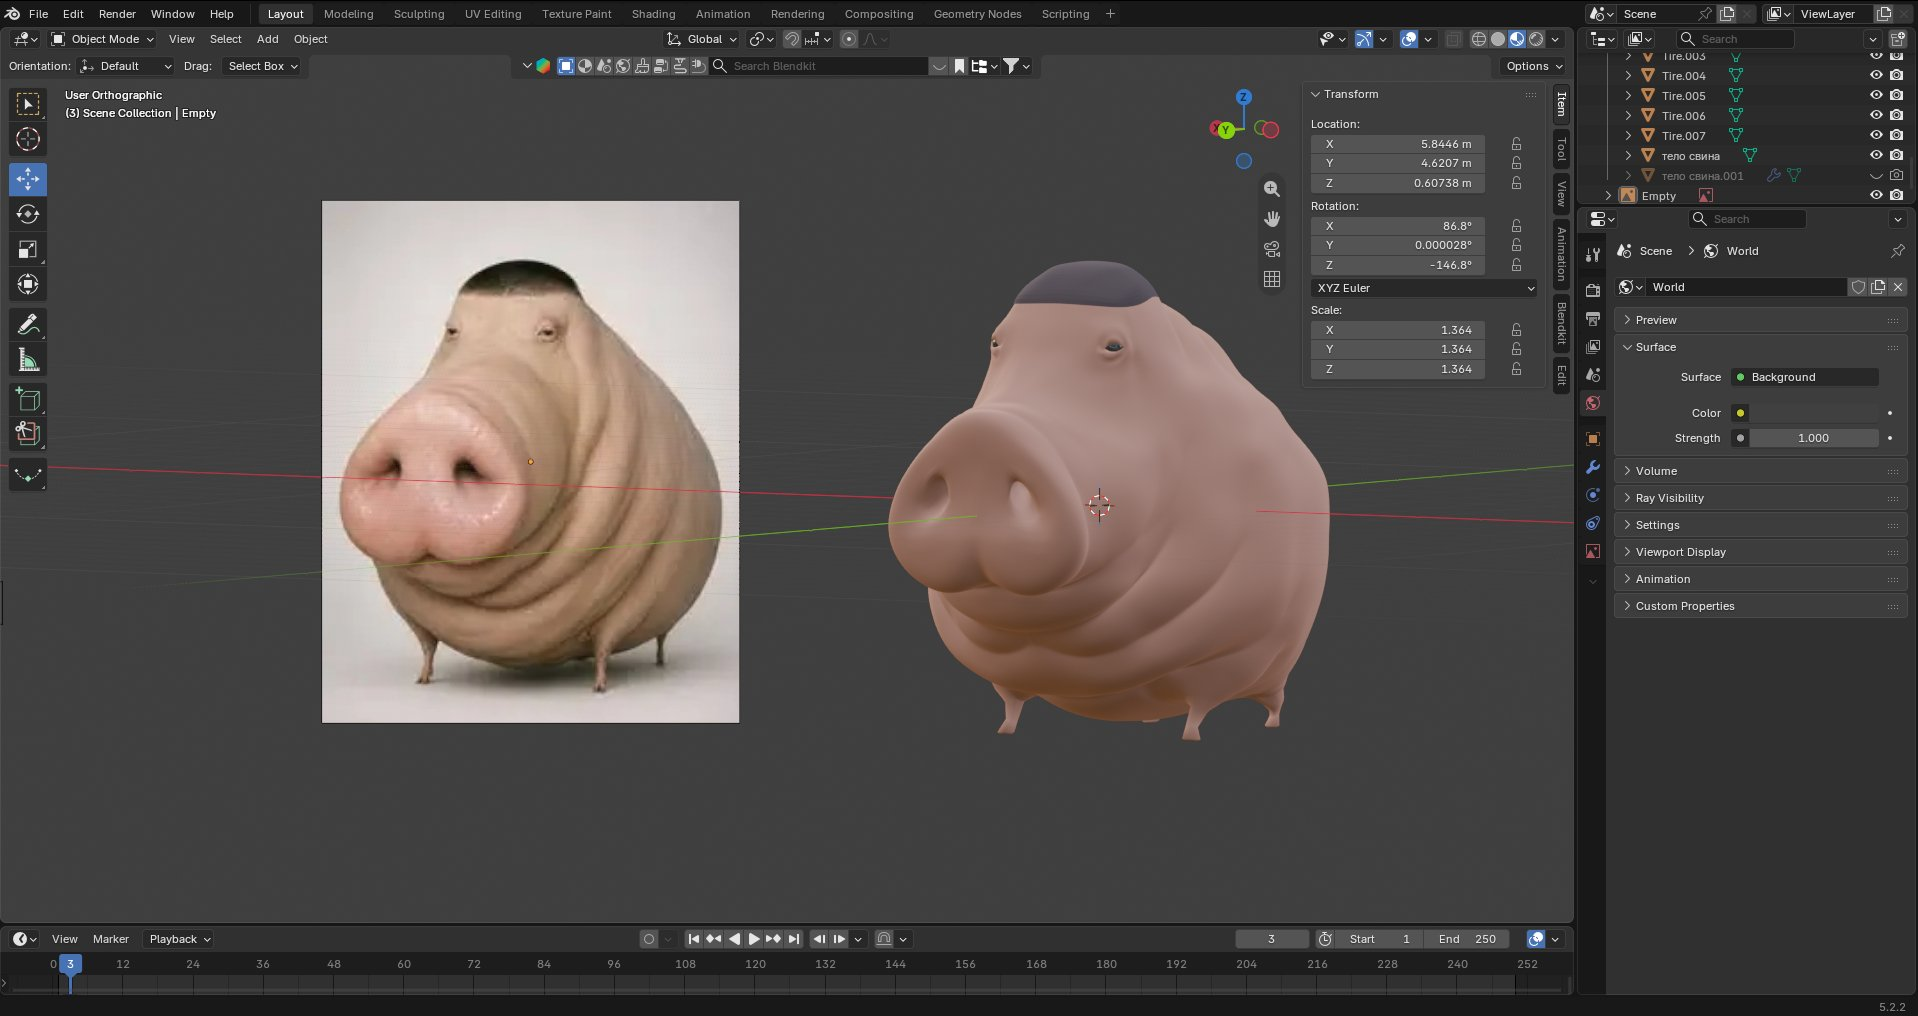Open the Render menu
1918x1016 pixels.
tap(117, 14)
